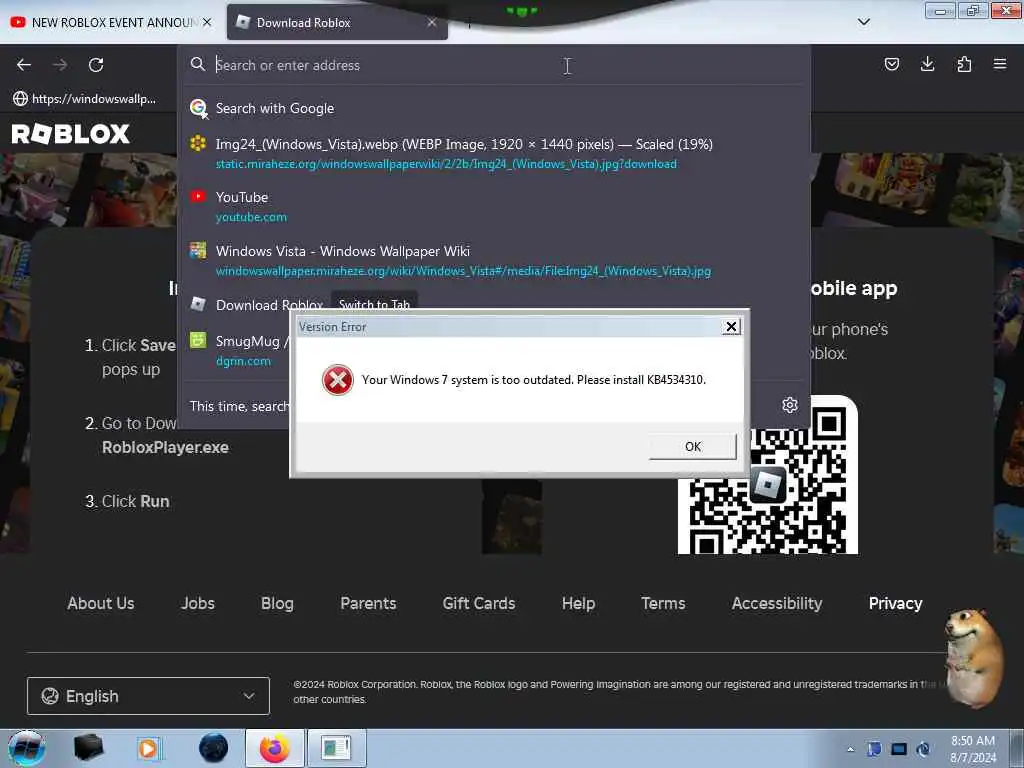Screen dimensions: 1024x768
Task: Reload the current page
Action: pos(96,65)
